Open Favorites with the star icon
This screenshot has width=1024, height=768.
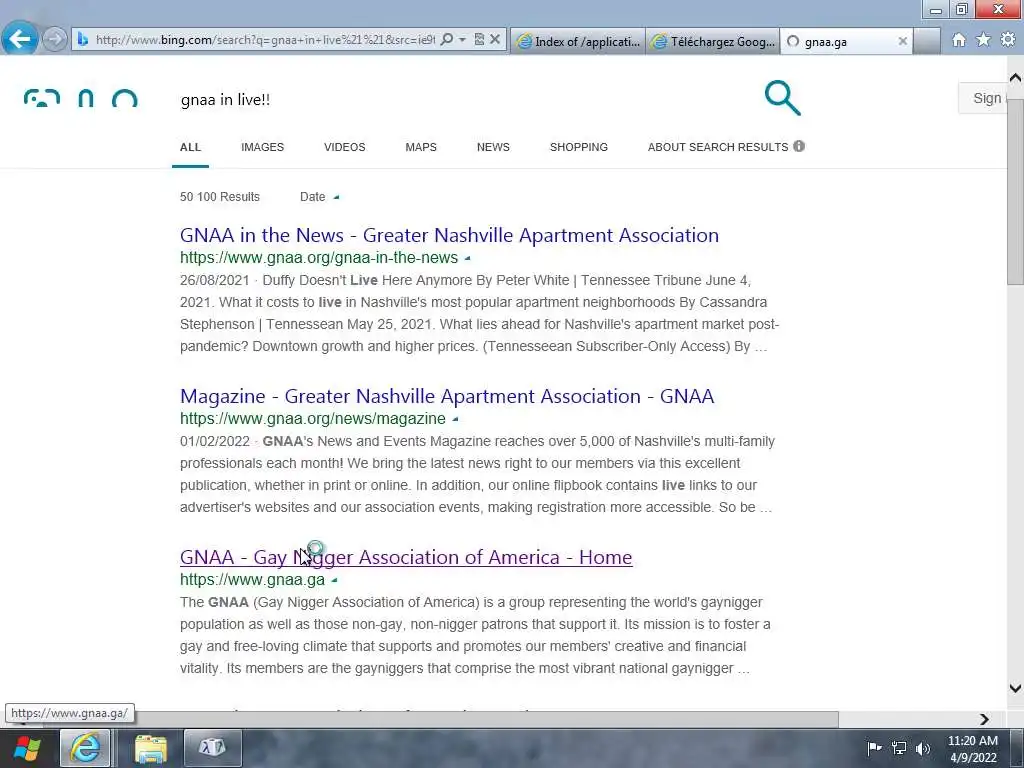pyautogui.click(x=984, y=40)
